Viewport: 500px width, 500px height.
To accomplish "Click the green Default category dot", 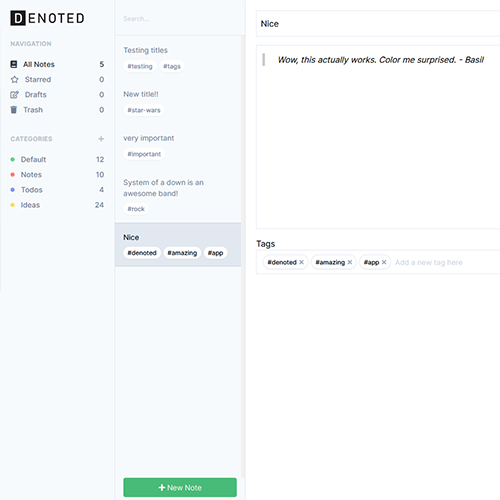I will click(12, 159).
